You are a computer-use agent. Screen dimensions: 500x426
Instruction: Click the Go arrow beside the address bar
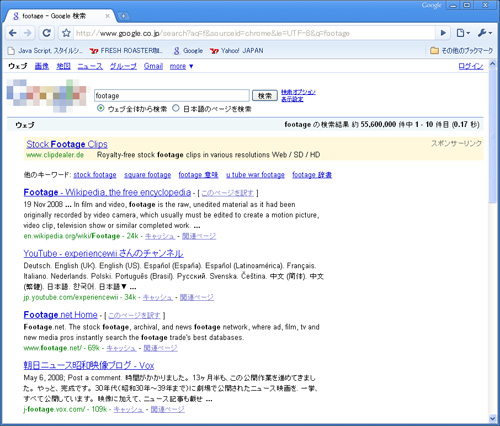(443, 33)
